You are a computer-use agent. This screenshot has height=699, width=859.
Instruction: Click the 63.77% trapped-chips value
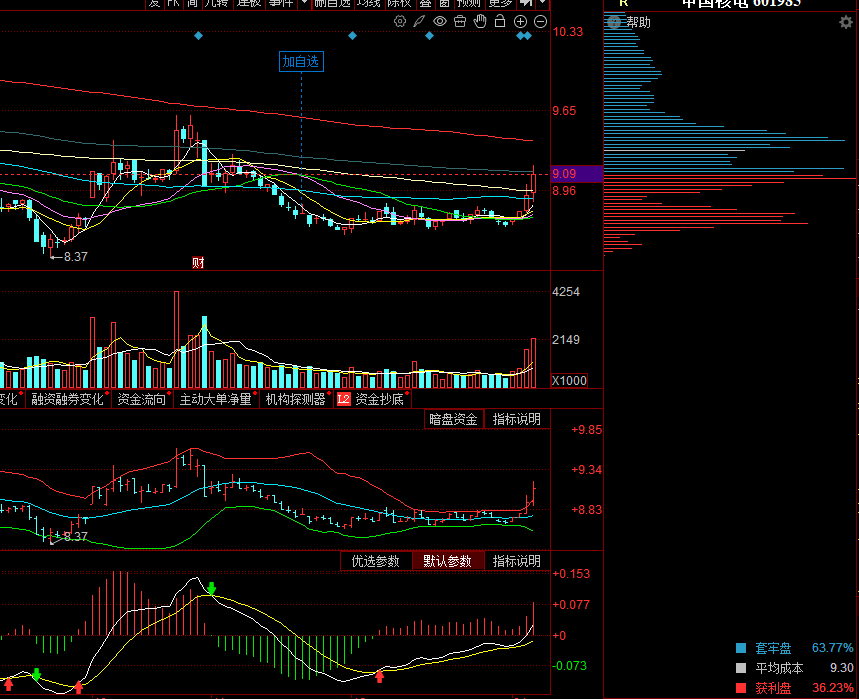pos(832,648)
